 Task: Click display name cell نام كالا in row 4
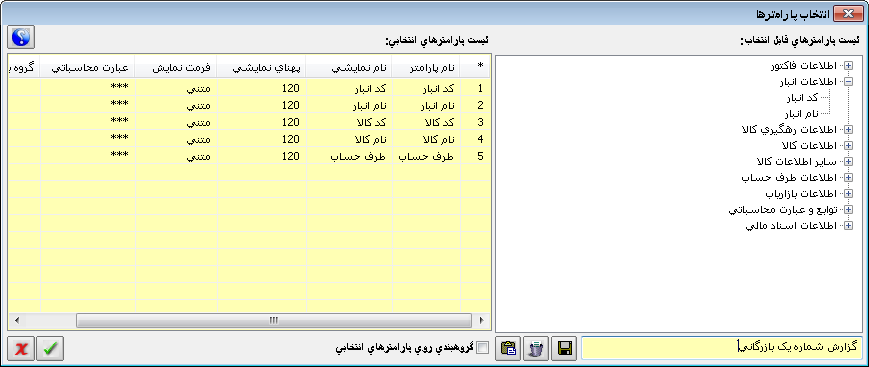coord(349,139)
